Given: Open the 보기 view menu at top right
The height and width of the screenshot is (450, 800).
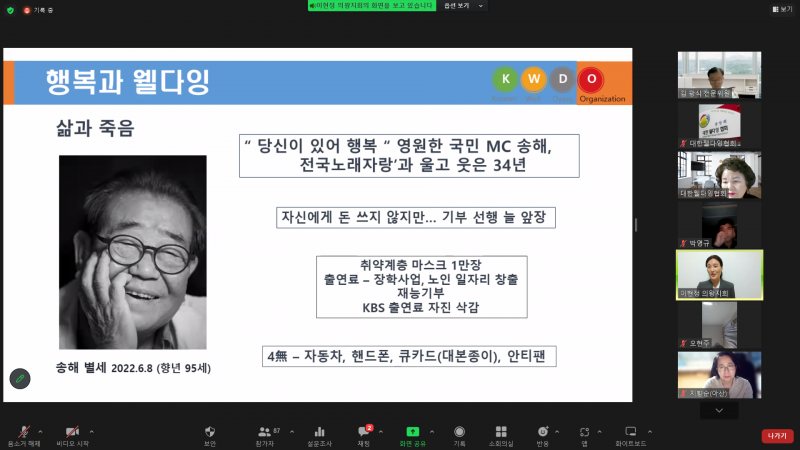Looking at the screenshot, I should pyautogui.click(x=782, y=9).
